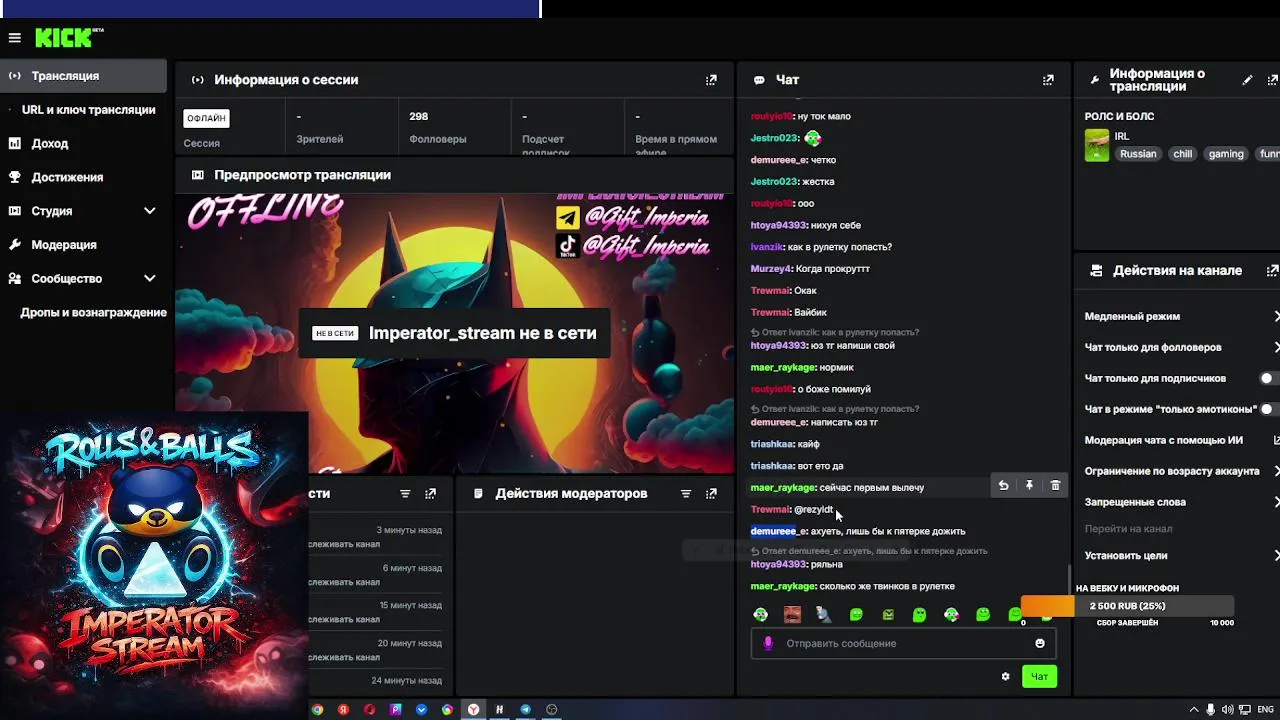Open the hamburger menu next to KICK logo
1280x720 pixels.
(14, 38)
